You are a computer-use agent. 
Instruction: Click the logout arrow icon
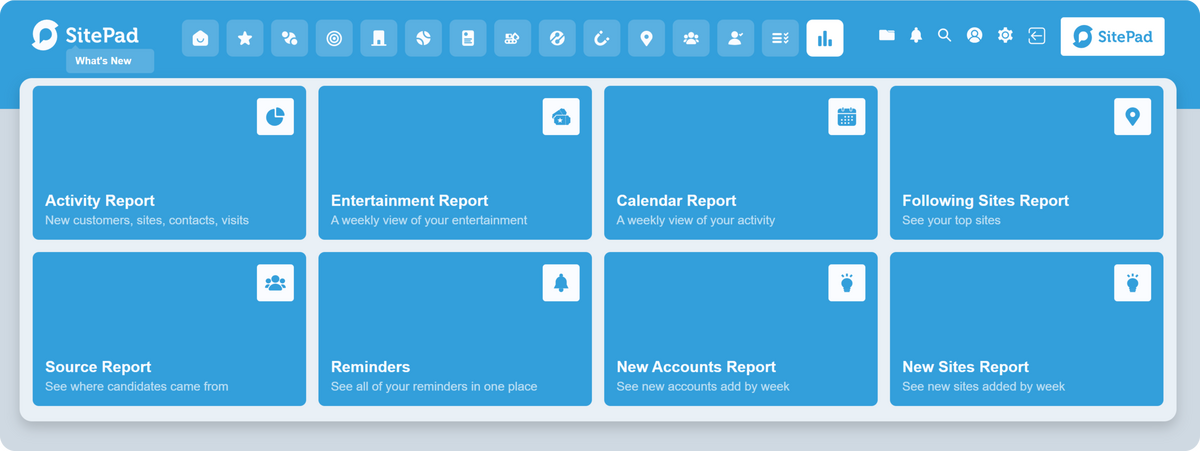tap(1037, 36)
